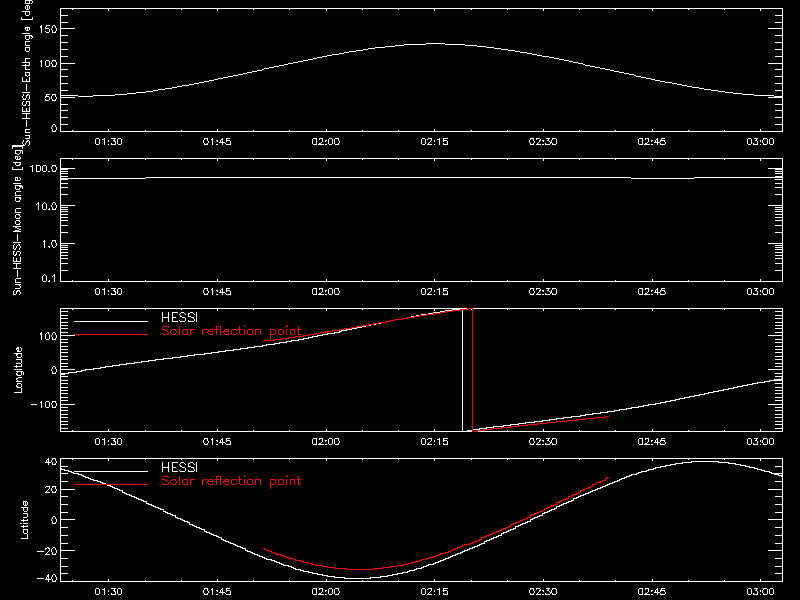
Task: Click white HESSI legend line in Latitude panel
Action: tap(111, 471)
